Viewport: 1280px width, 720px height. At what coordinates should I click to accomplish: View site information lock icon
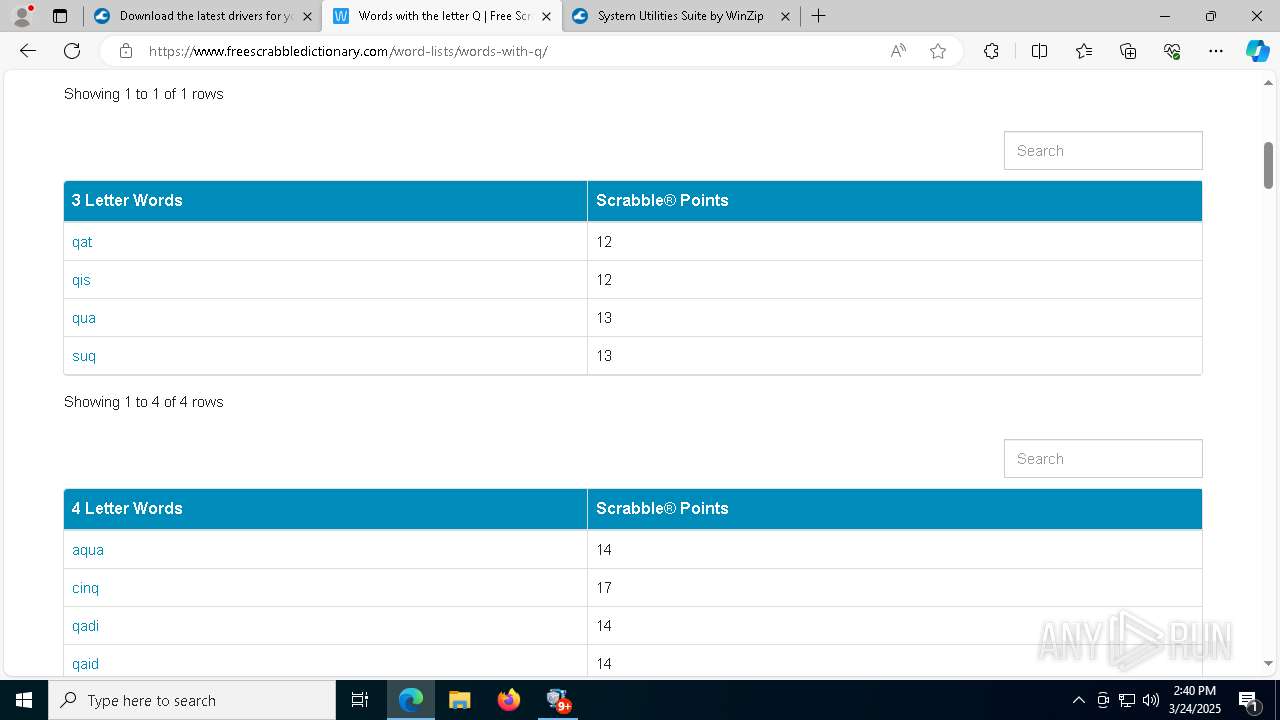coord(126,51)
